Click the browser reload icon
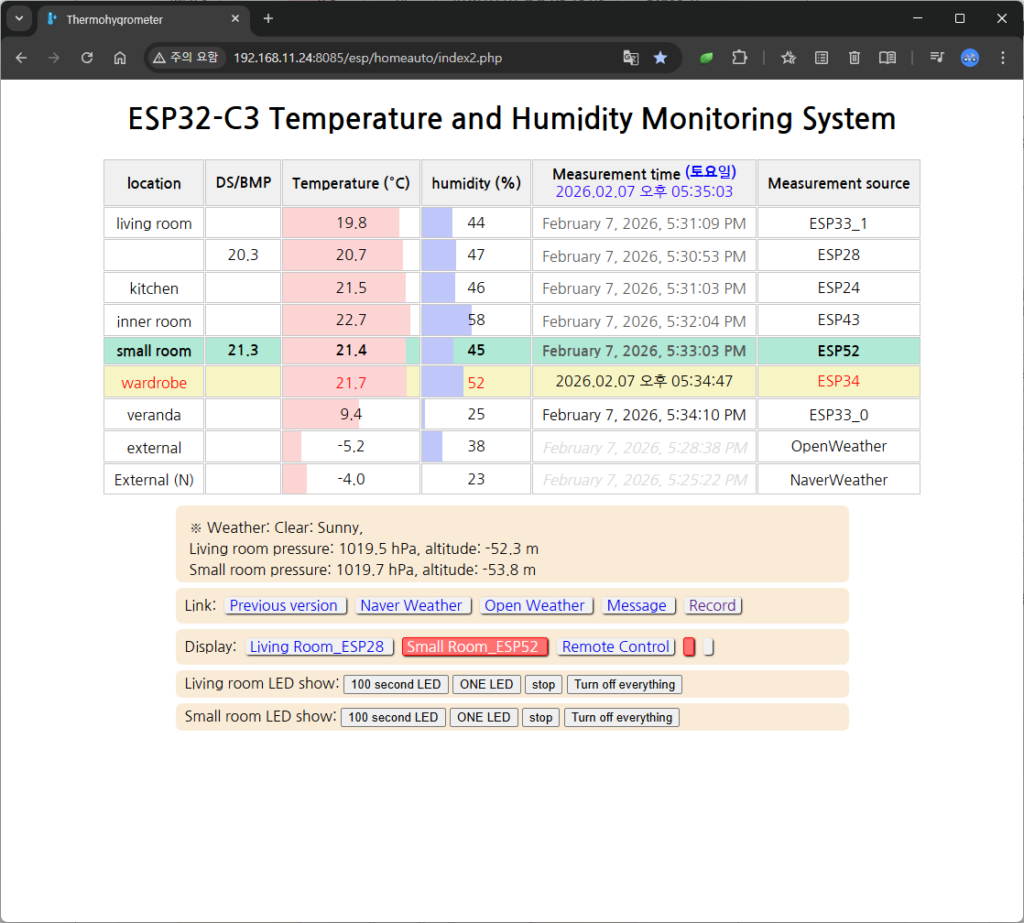This screenshot has height=923, width=1024. tap(87, 58)
